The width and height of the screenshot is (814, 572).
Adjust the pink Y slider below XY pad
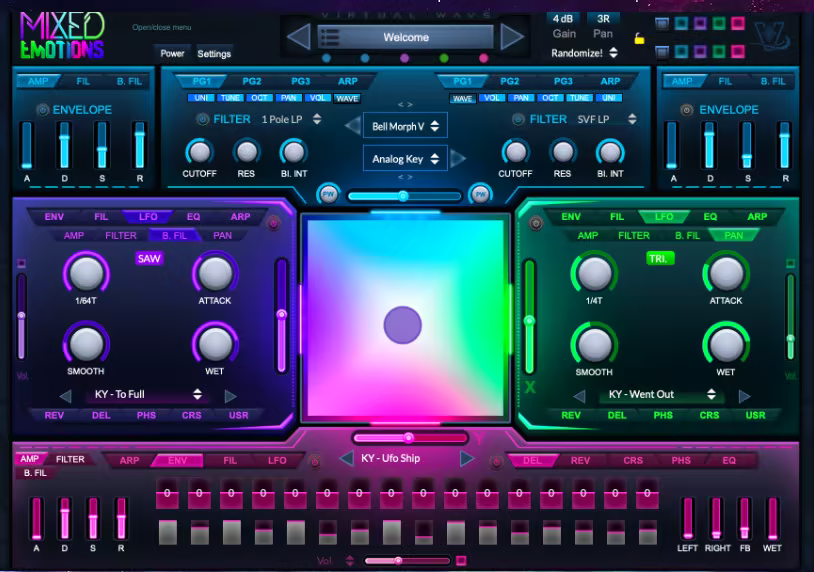410,438
